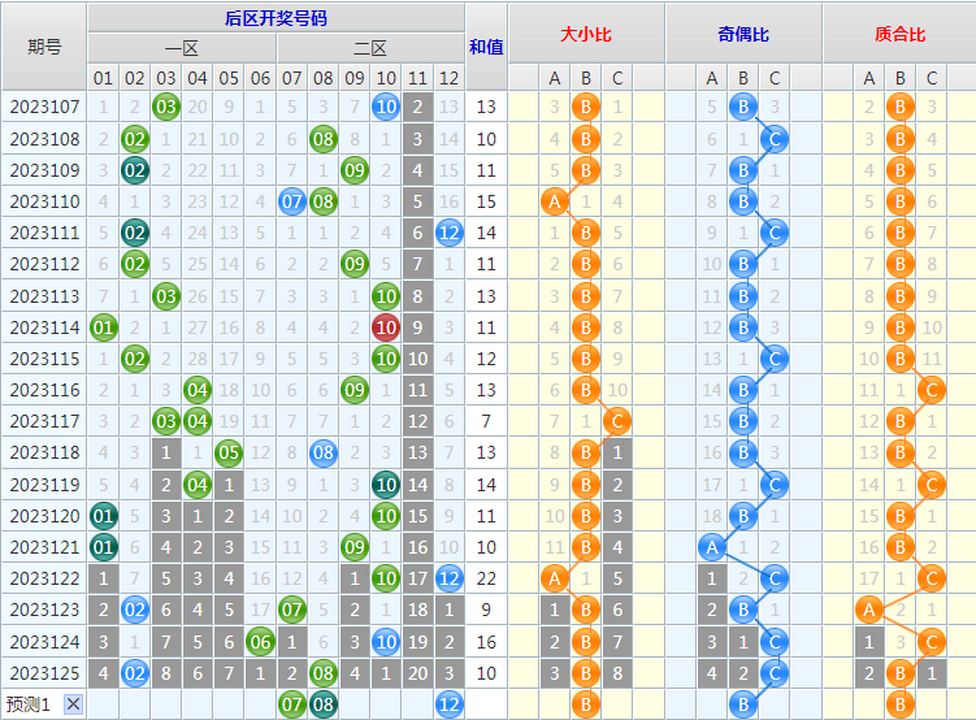976x720 pixels.
Task: Click green 01 ball in row 2023114
Action: click(103, 327)
